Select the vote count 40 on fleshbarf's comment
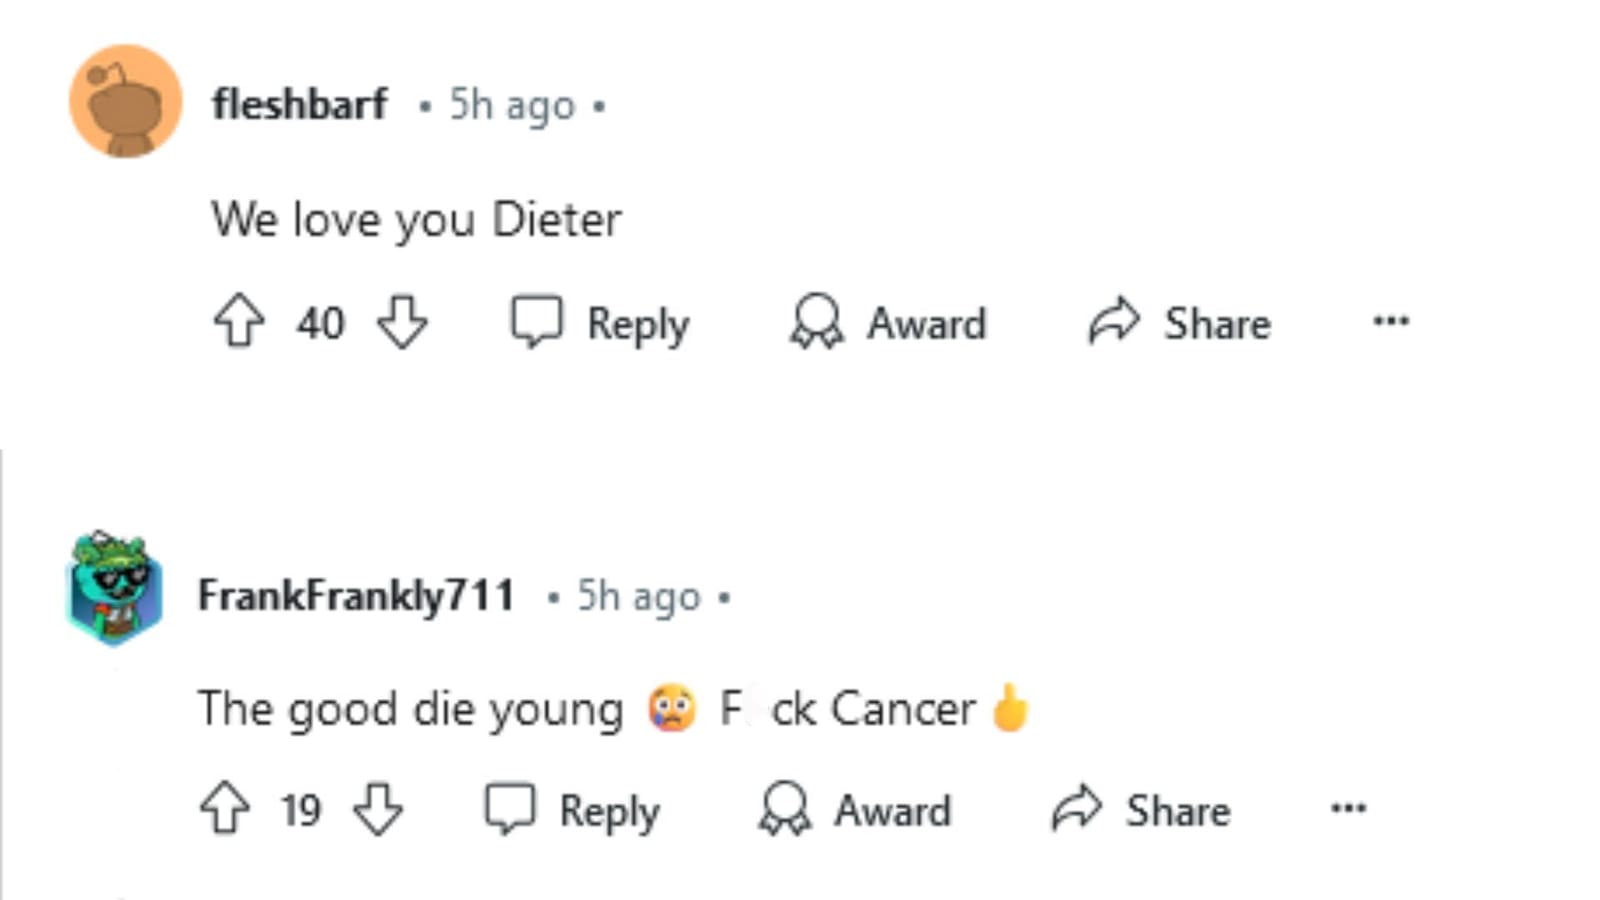 (321, 322)
